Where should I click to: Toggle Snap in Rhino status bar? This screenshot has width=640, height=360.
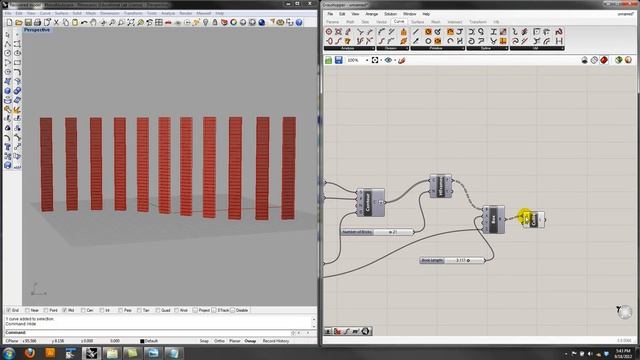point(204,341)
